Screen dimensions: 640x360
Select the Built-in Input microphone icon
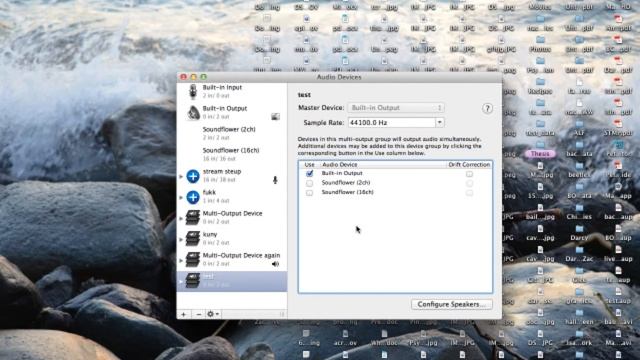tap(193, 91)
